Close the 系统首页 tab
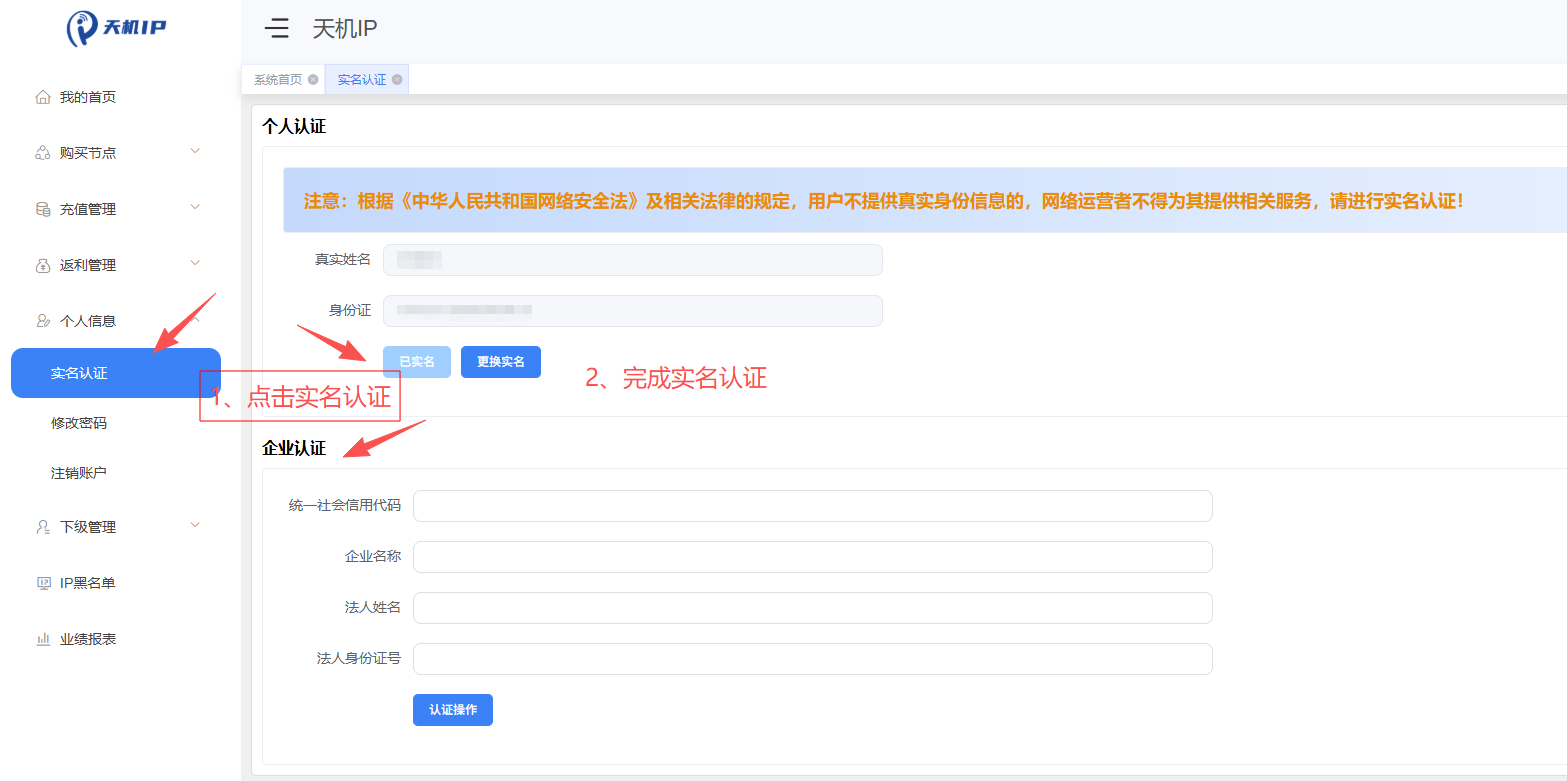This screenshot has height=781, width=1567. coord(313,80)
